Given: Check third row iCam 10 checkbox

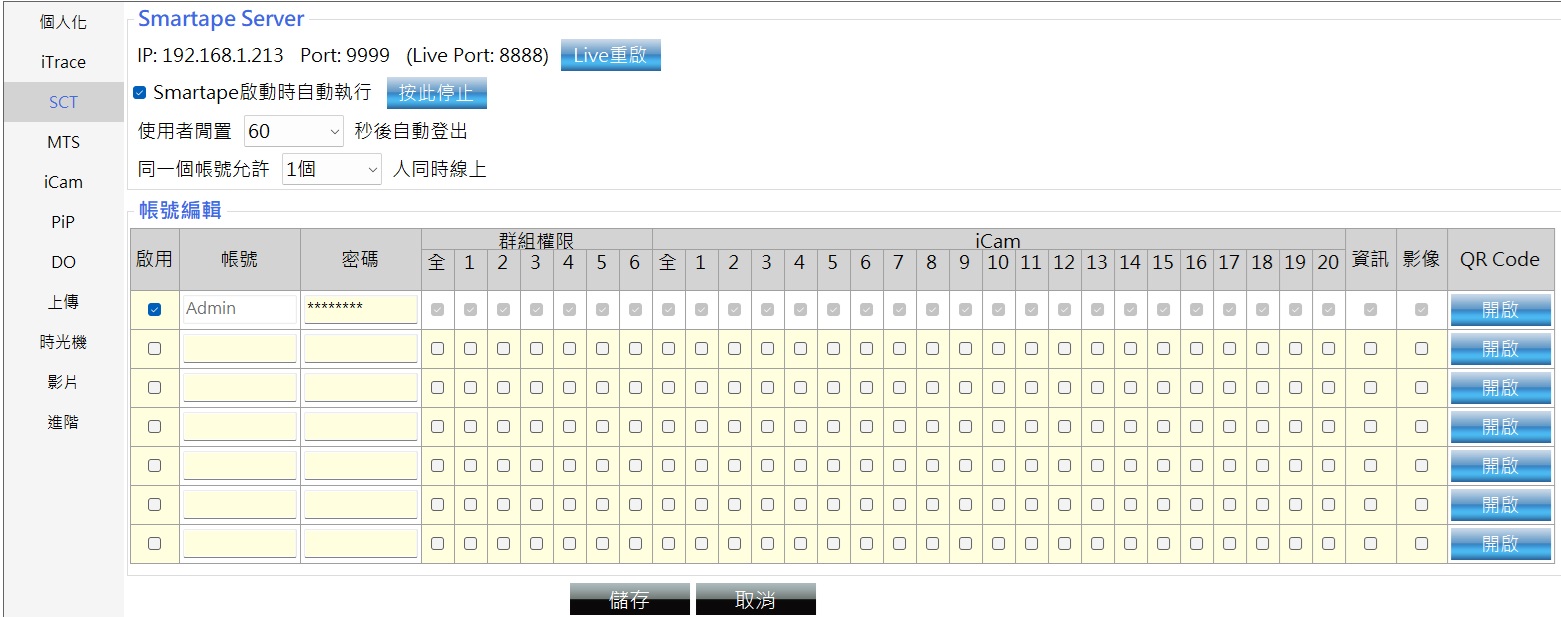Looking at the screenshot, I should pos(998,388).
